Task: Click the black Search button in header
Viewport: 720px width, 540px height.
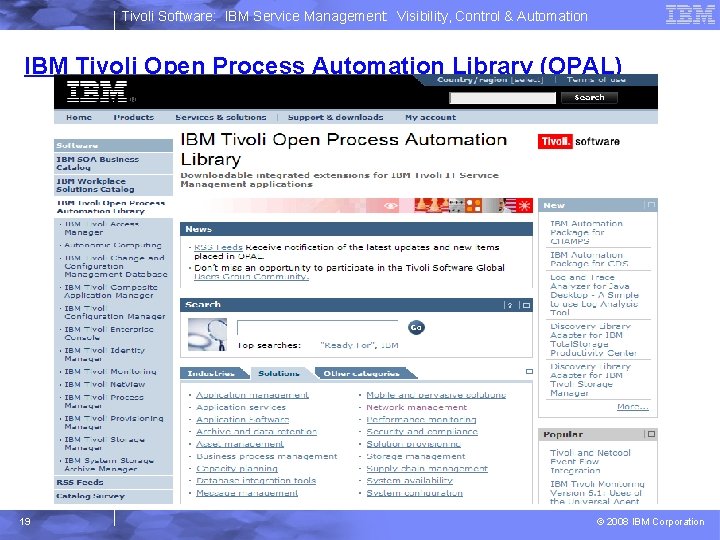Action: tap(589, 97)
